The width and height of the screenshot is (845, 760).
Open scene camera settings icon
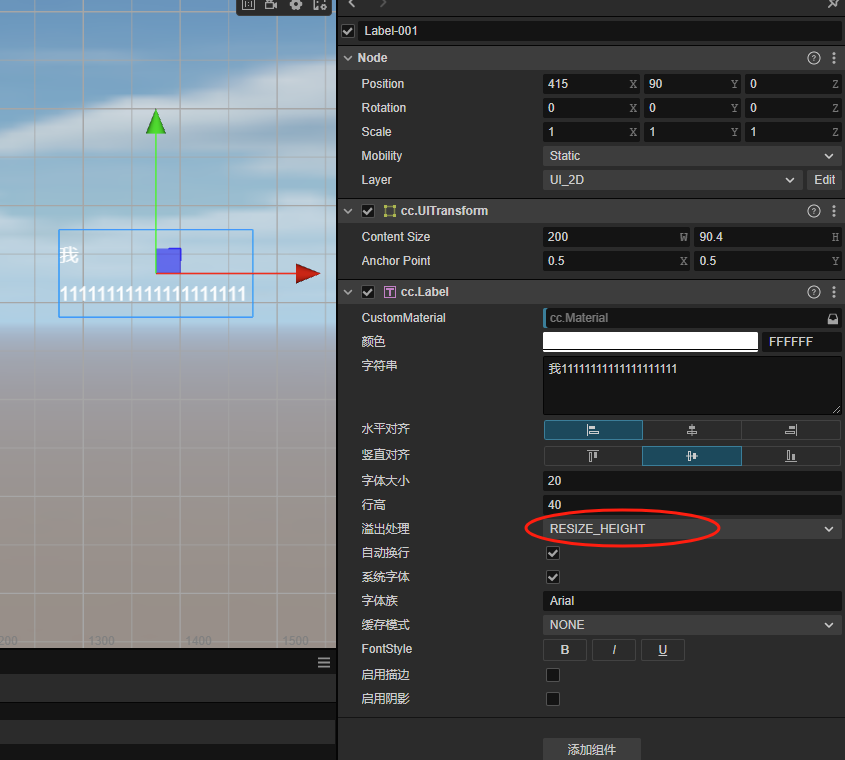(271, 5)
